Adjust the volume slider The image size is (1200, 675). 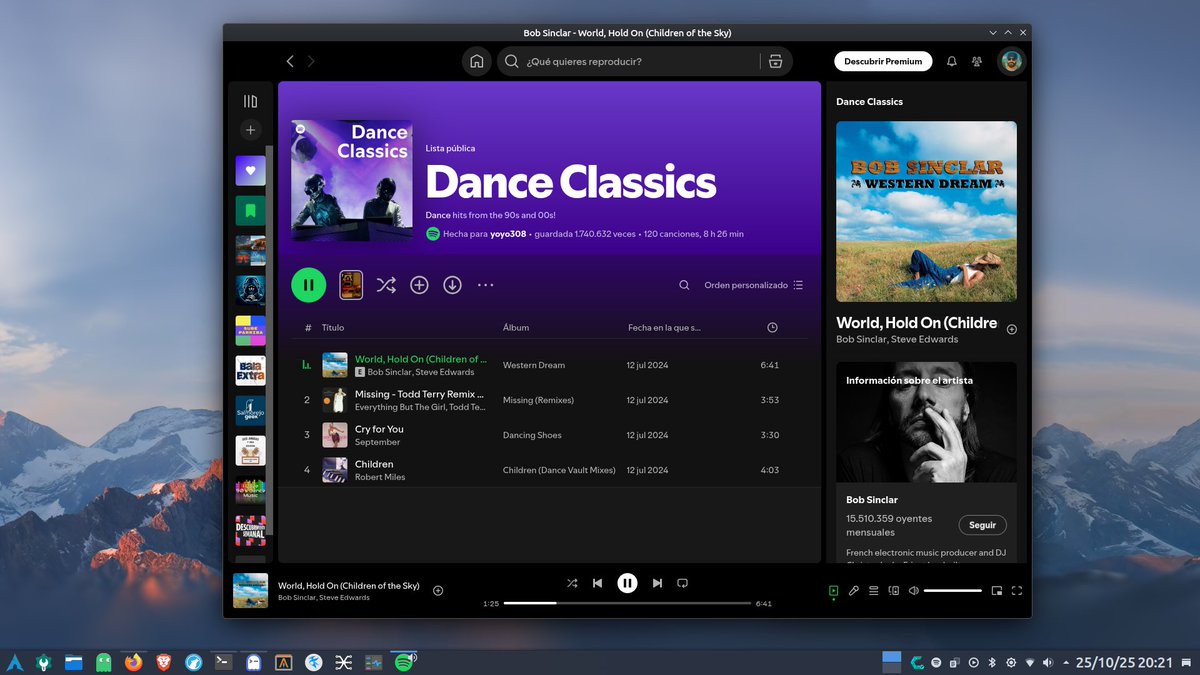click(x=953, y=591)
